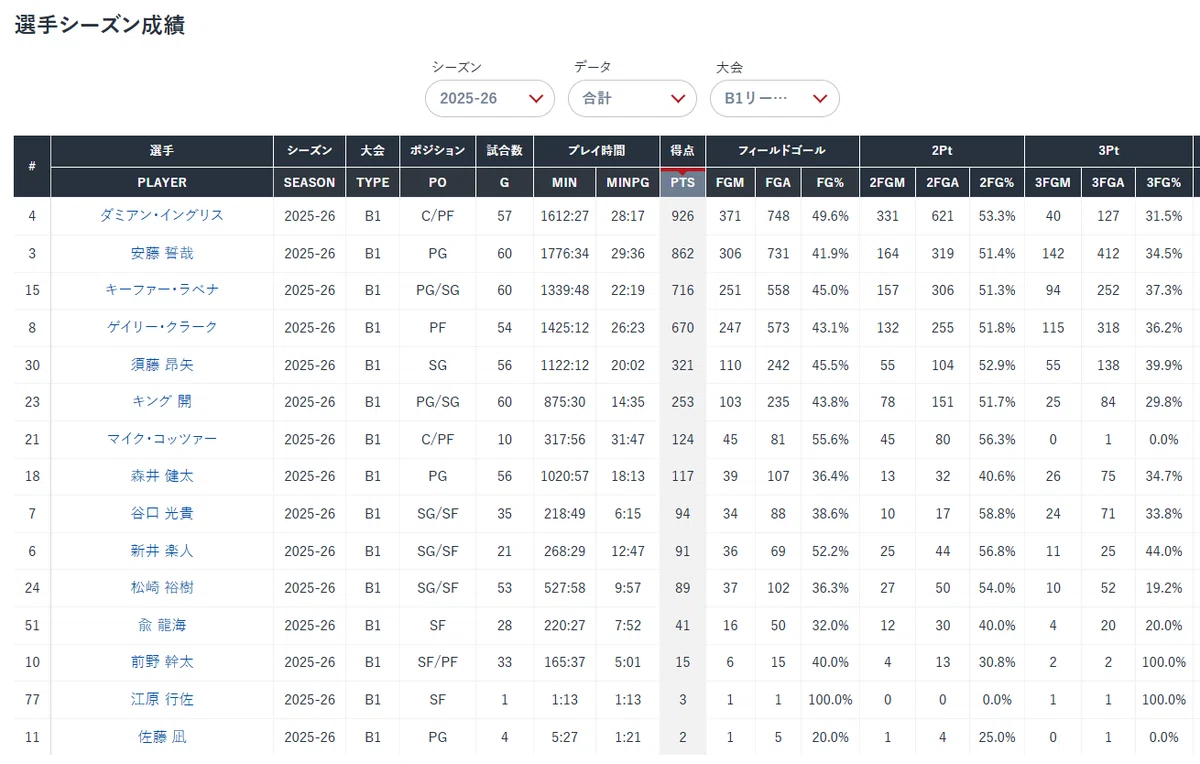Open player 安藤 誓哉 profile link

click(162, 253)
